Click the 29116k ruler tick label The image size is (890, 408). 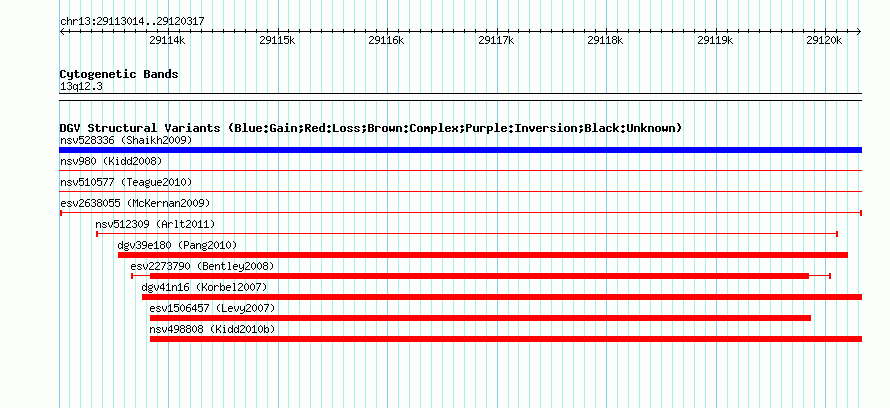pyautogui.click(x=386, y=40)
